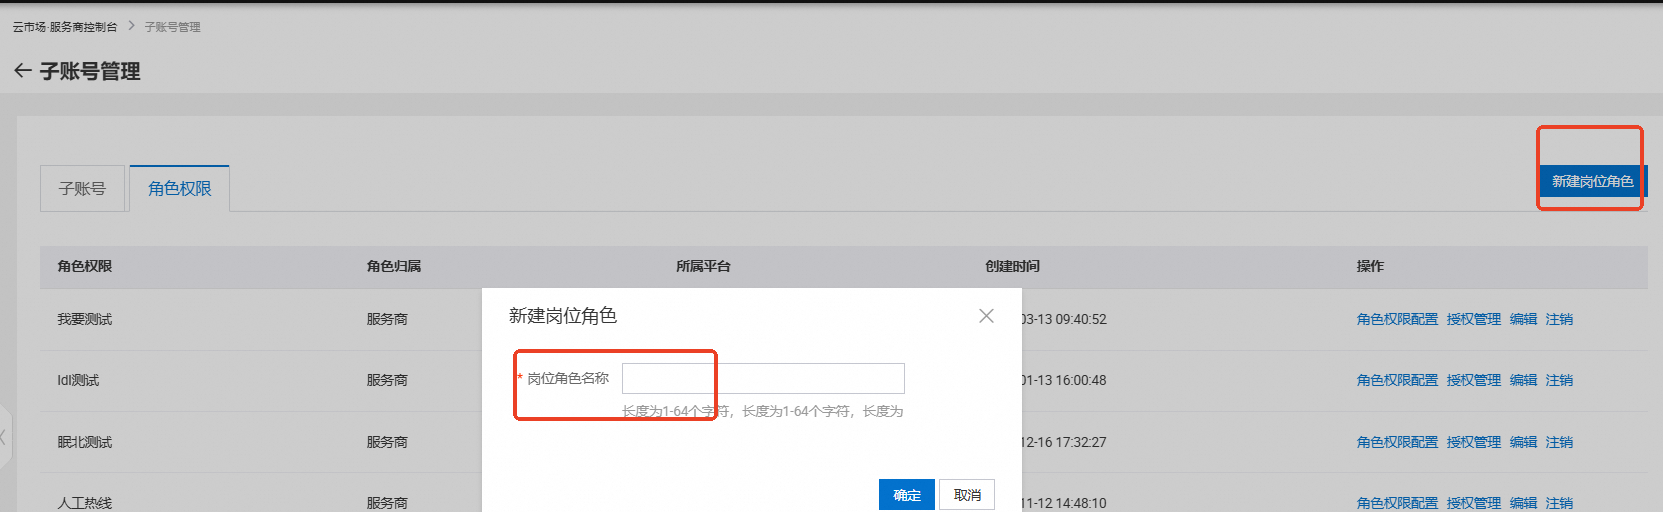This screenshot has height=512, width=1663.
Task: Open the 云市场·服务商控制台 breadcrumb link
Action: pyautogui.click(x=65, y=27)
